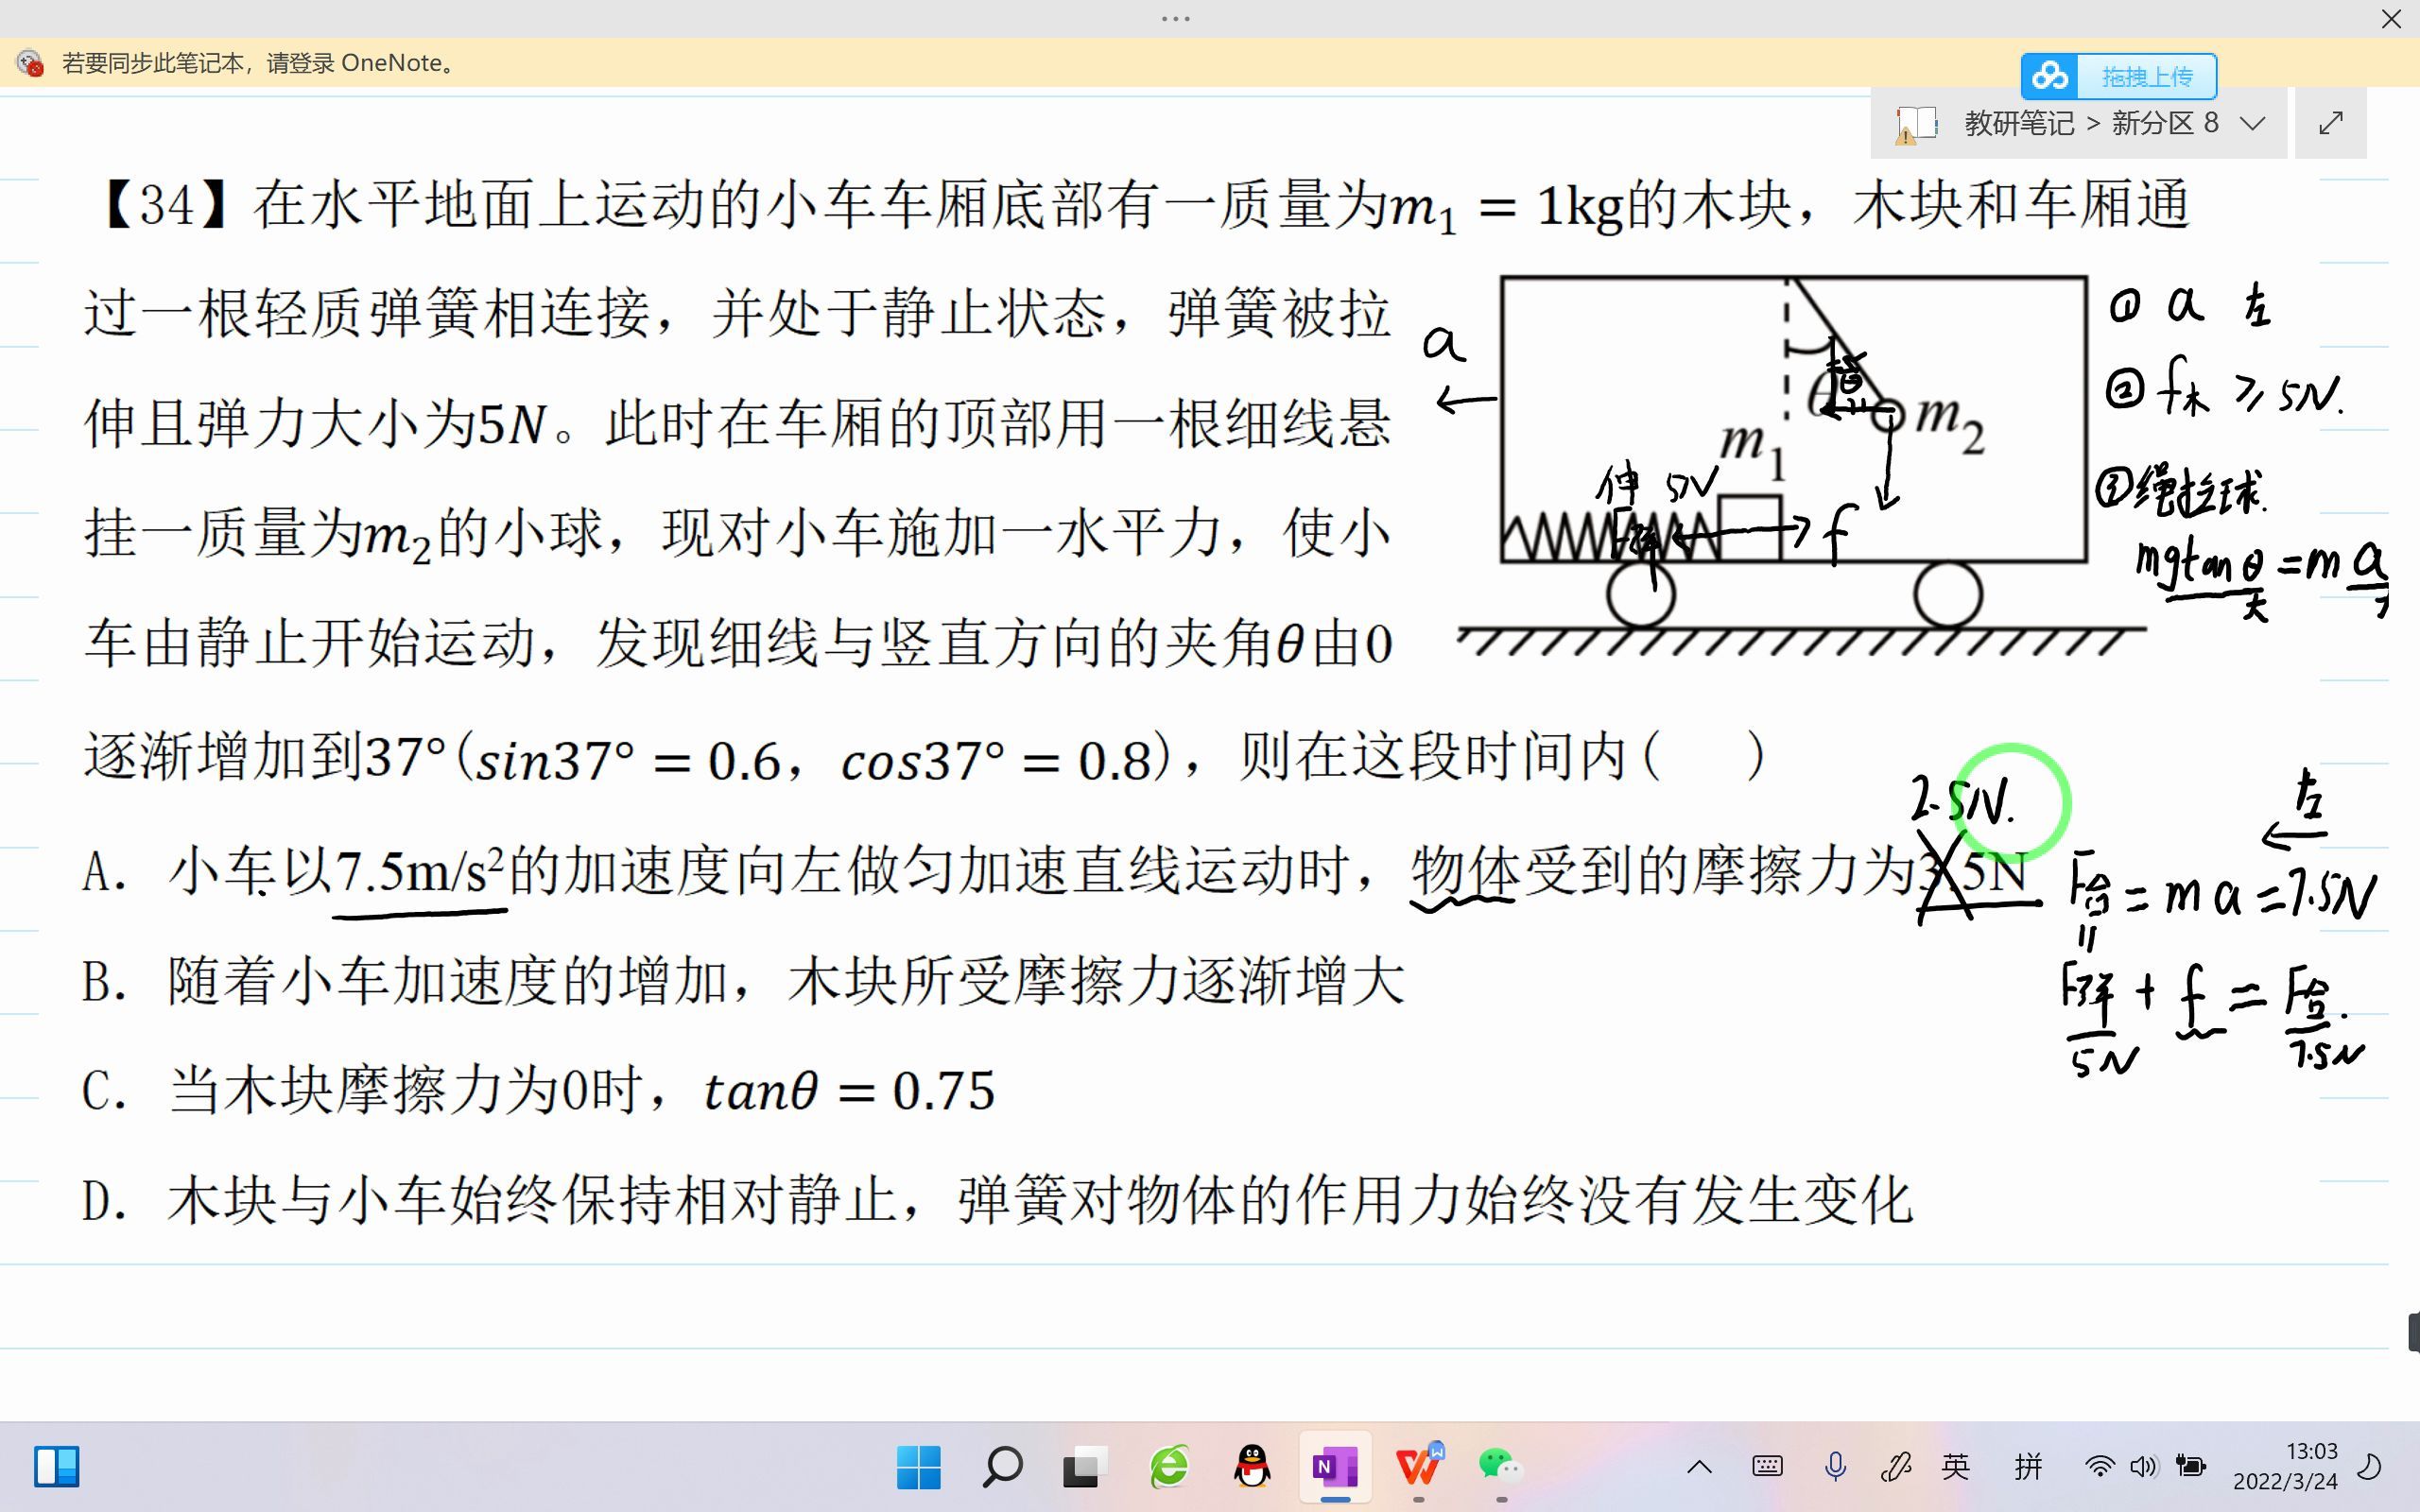
Task: Click the vertical scrollbar thumb
Action: (x=2413, y=1333)
